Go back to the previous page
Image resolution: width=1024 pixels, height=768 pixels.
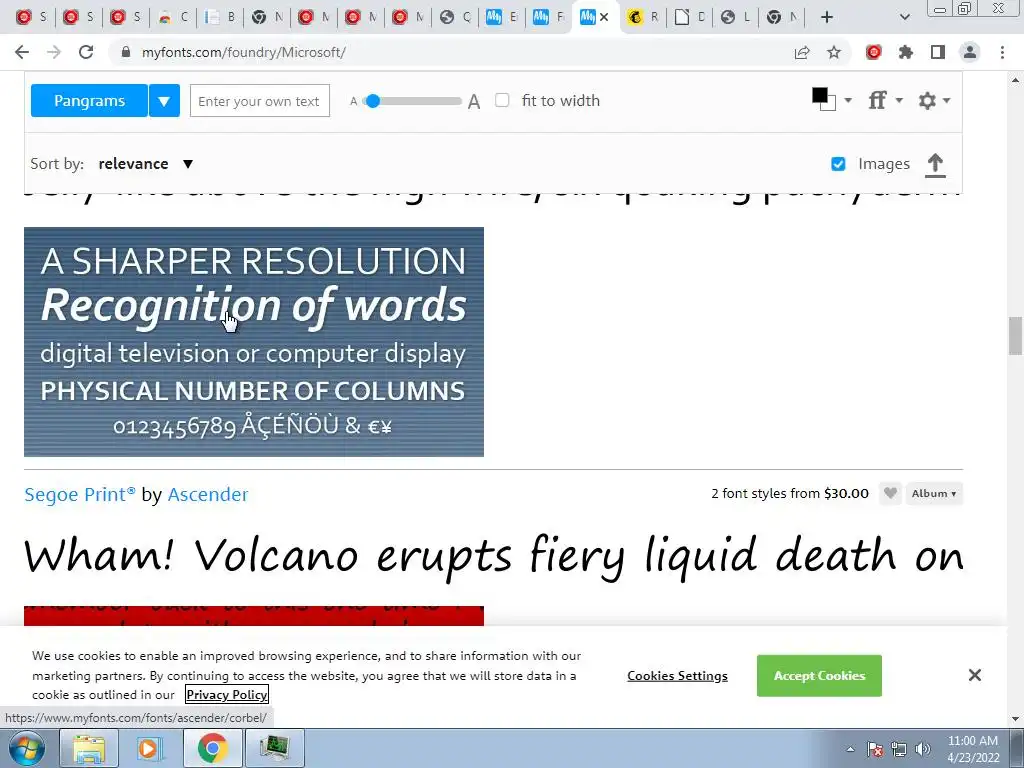[x=22, y=52]
